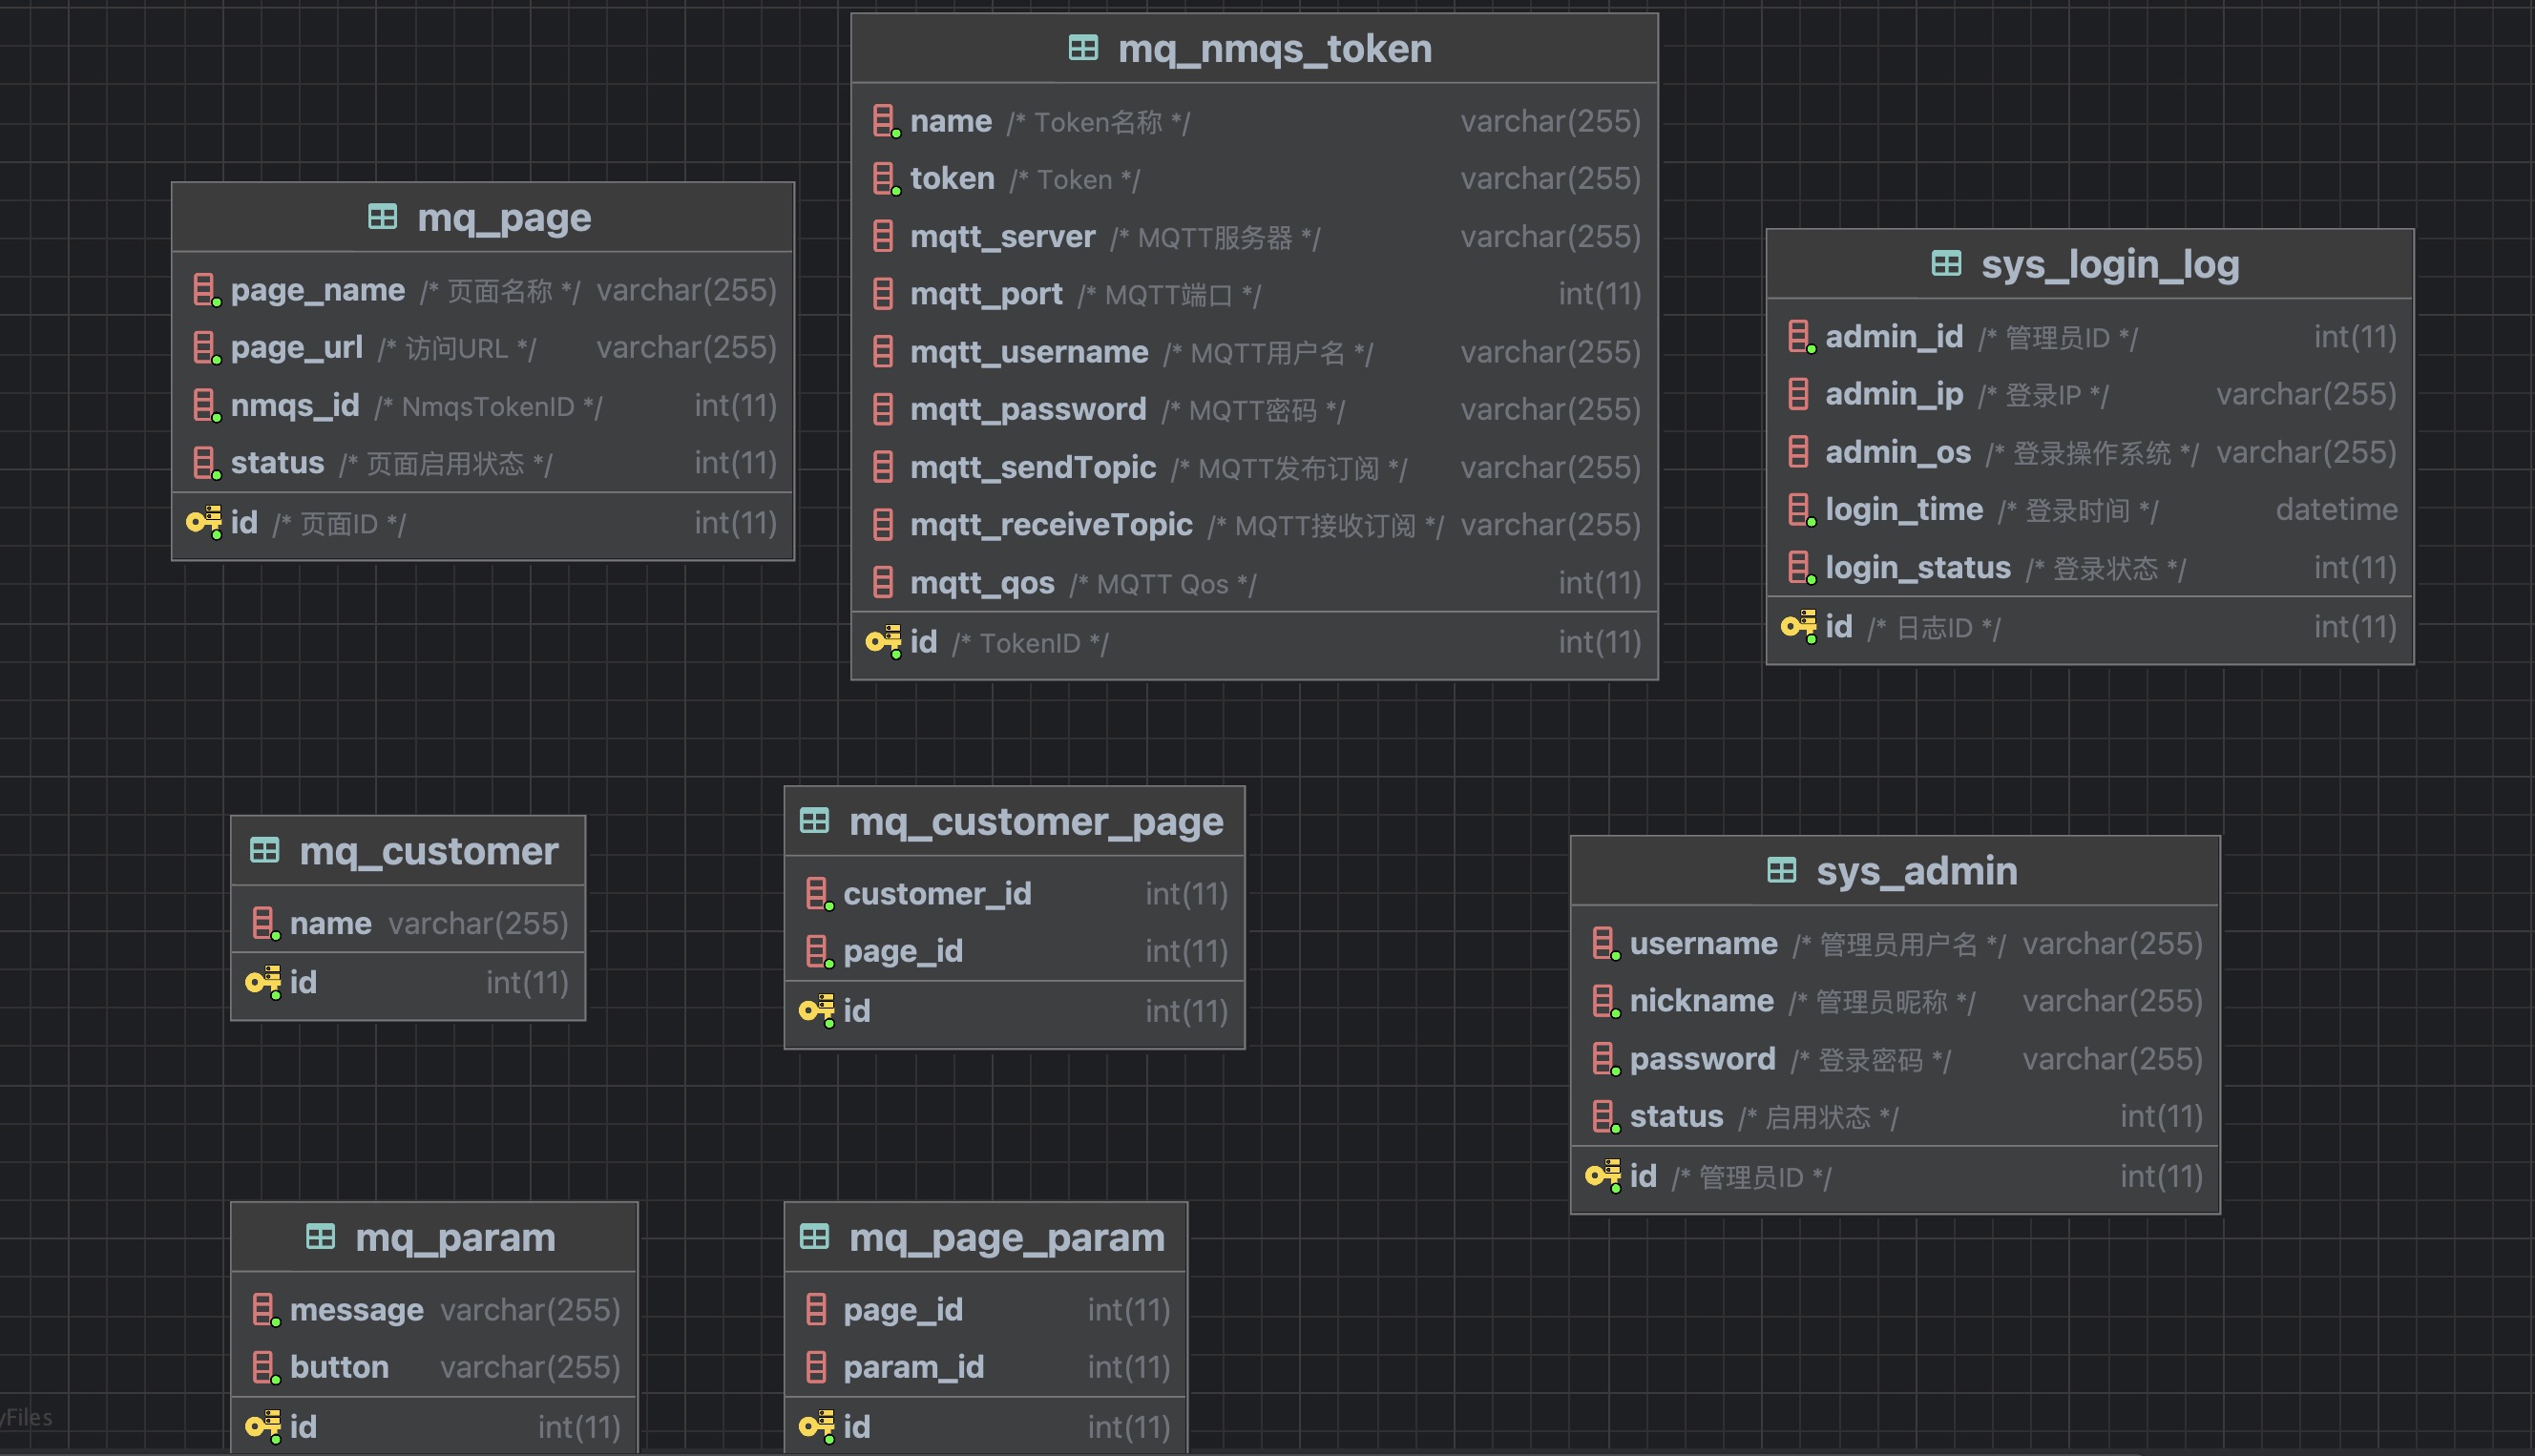Select the mq_page table header
Screen dimensions: 2535x1456
483,217
